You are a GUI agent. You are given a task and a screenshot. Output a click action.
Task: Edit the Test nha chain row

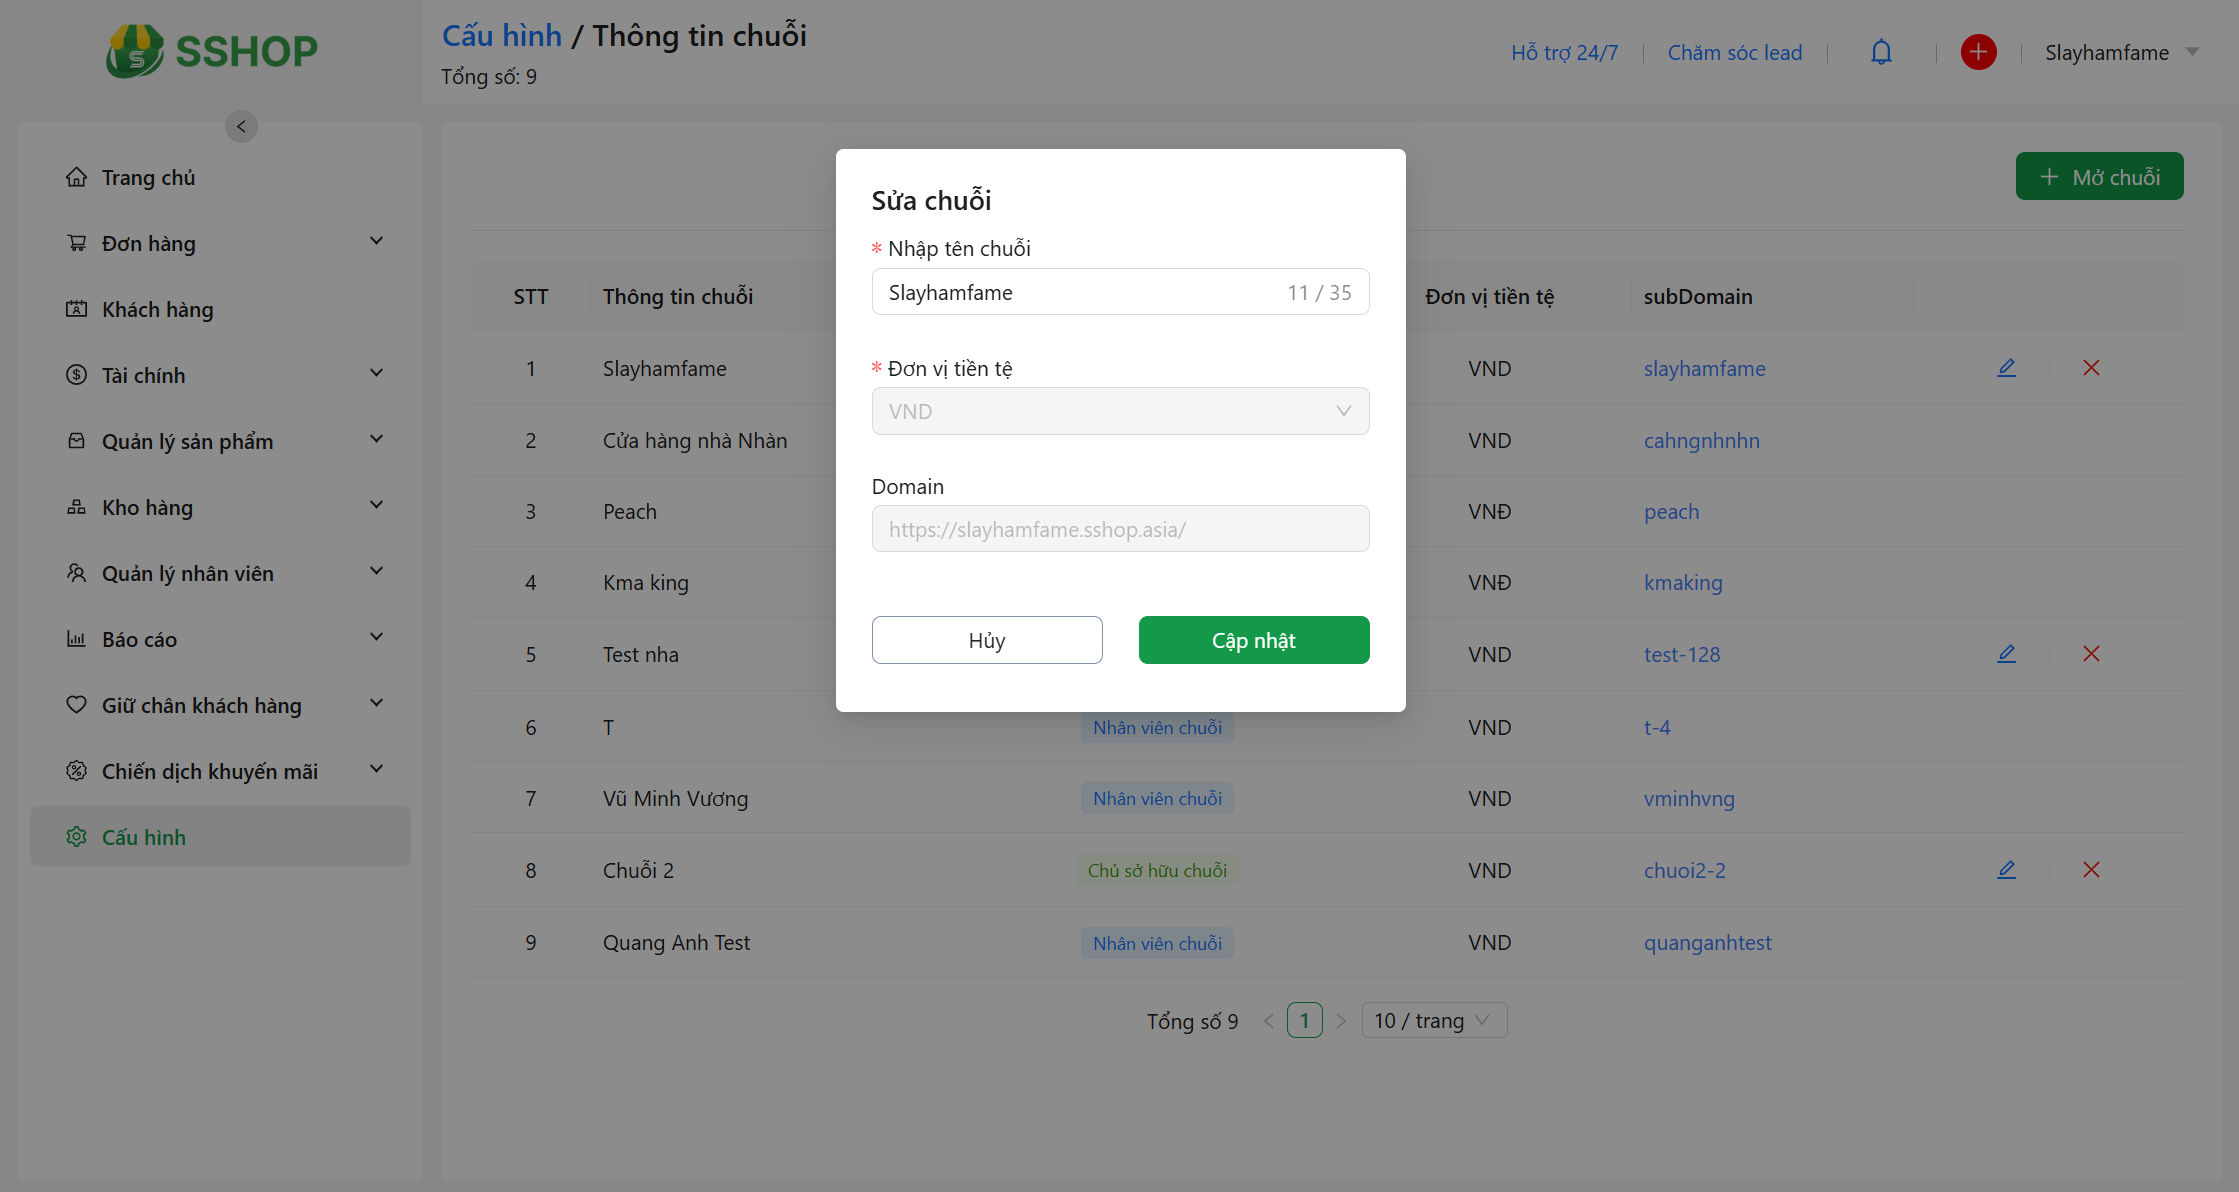pyautogui.click(x=2006, y=654)
